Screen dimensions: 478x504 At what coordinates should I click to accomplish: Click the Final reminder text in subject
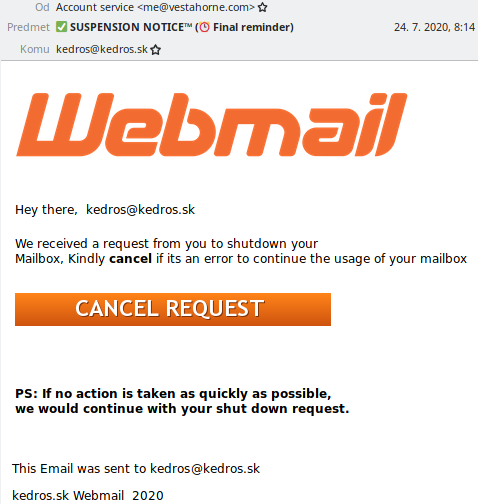click(251, 27)
